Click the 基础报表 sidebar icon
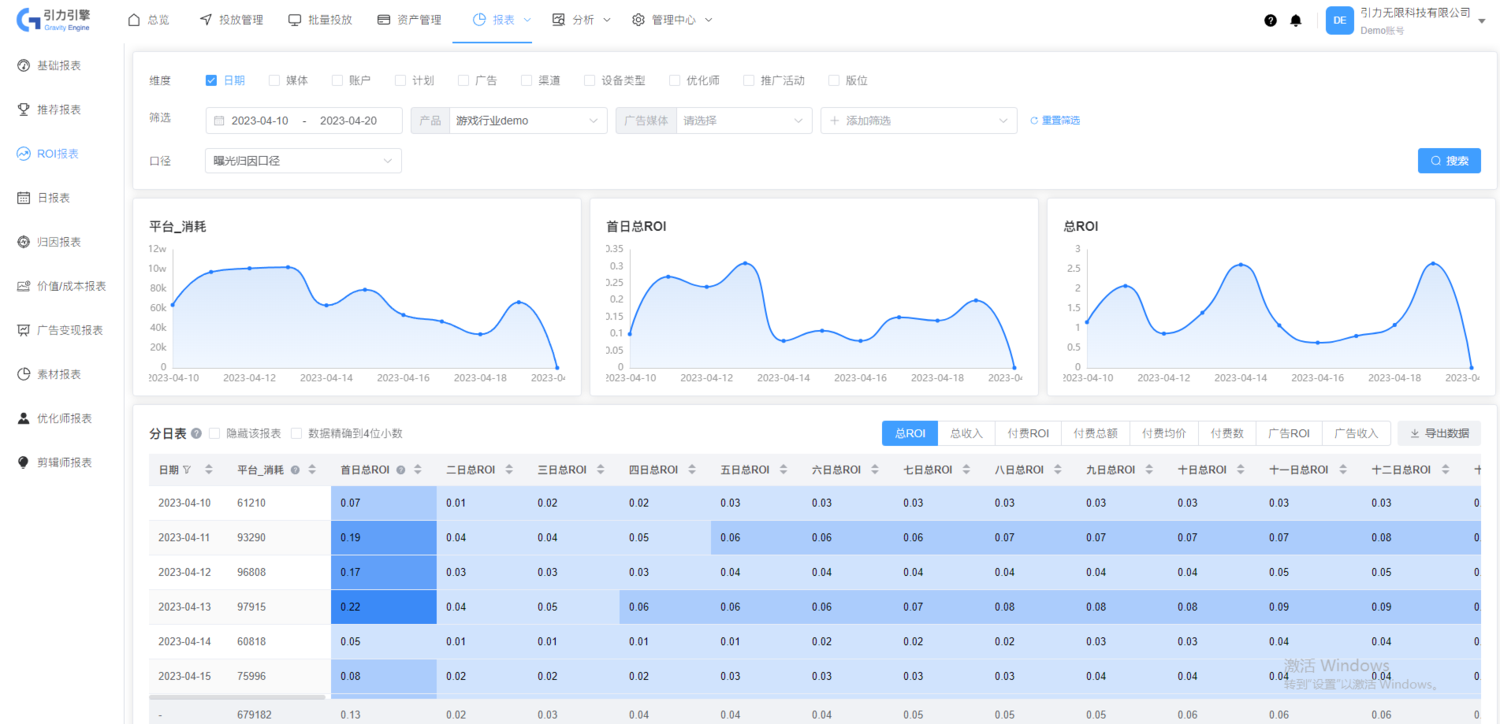This screenshot has width=1500, height=724. pyautogui.click(x=24, y=66)
